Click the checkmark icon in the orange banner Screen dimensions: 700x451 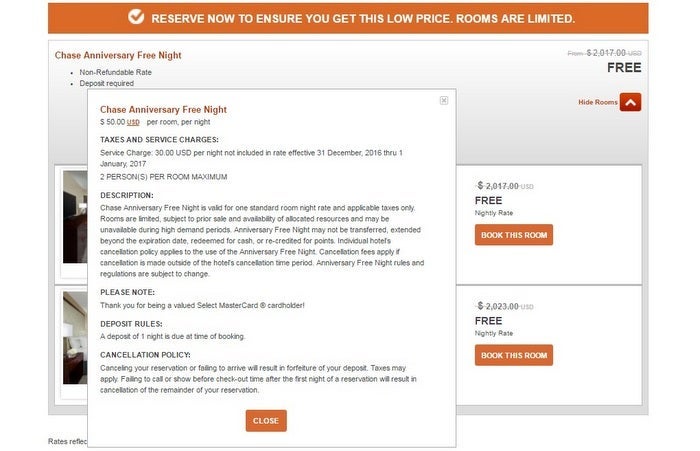137,18
